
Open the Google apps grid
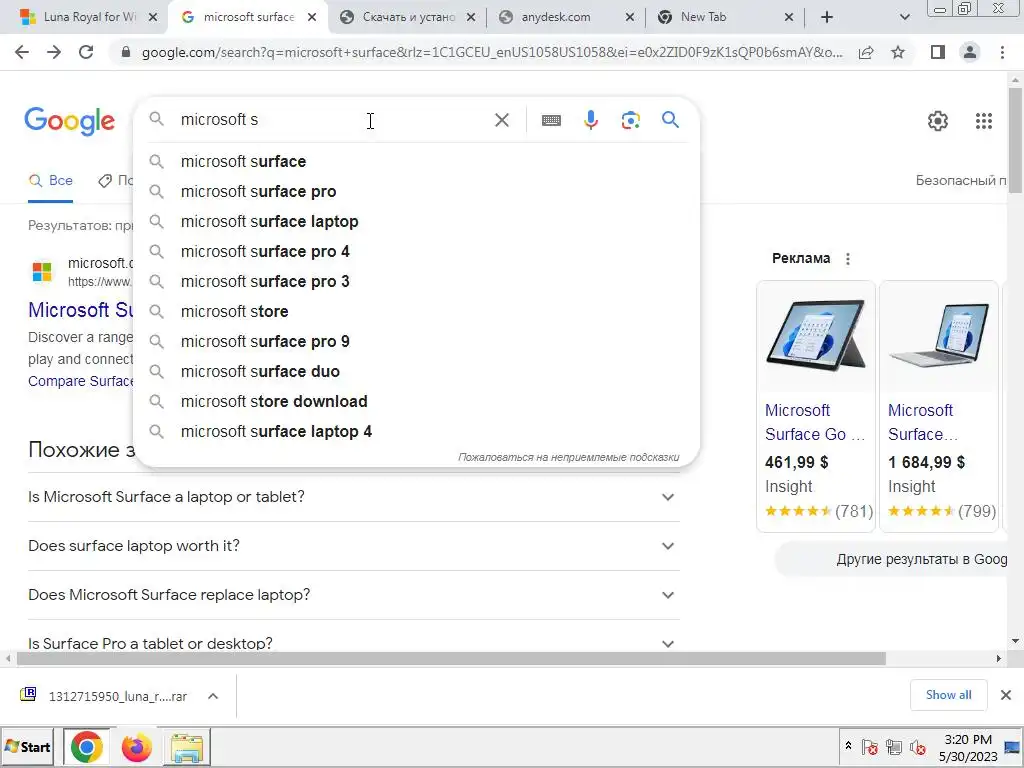pyautogui.click(x=984, y=121)
